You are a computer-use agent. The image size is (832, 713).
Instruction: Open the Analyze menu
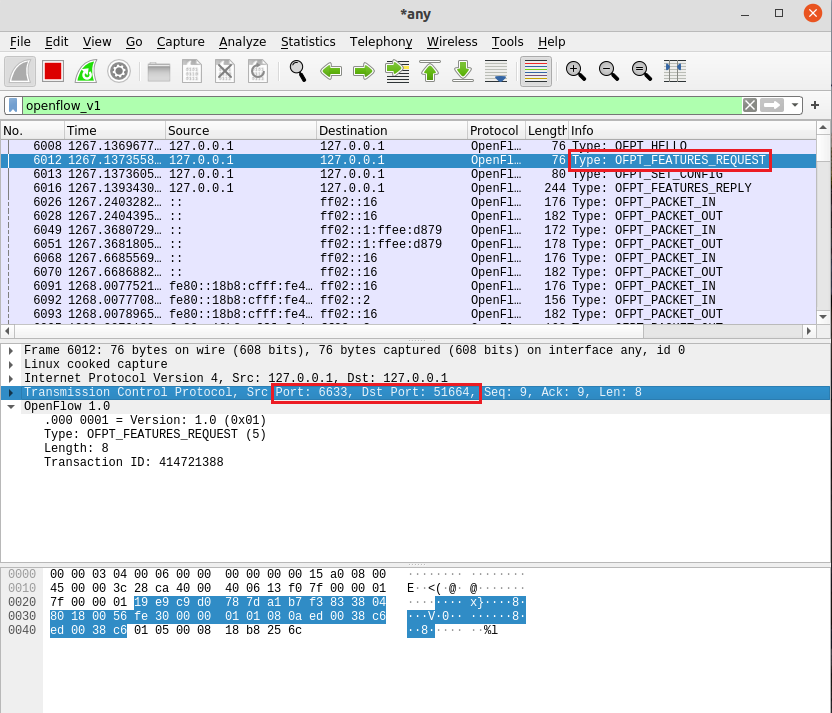pos(242,41)
